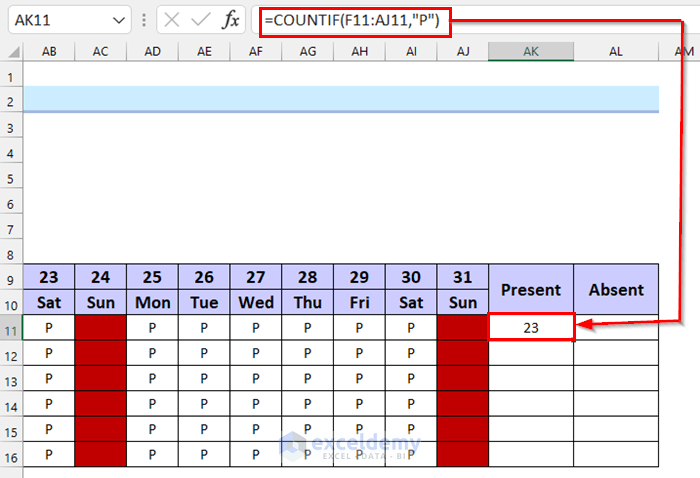The height and width of the screenshot is (478, 700).
Task: Select empty Present cell in row 12
Action: coord(531,353)
